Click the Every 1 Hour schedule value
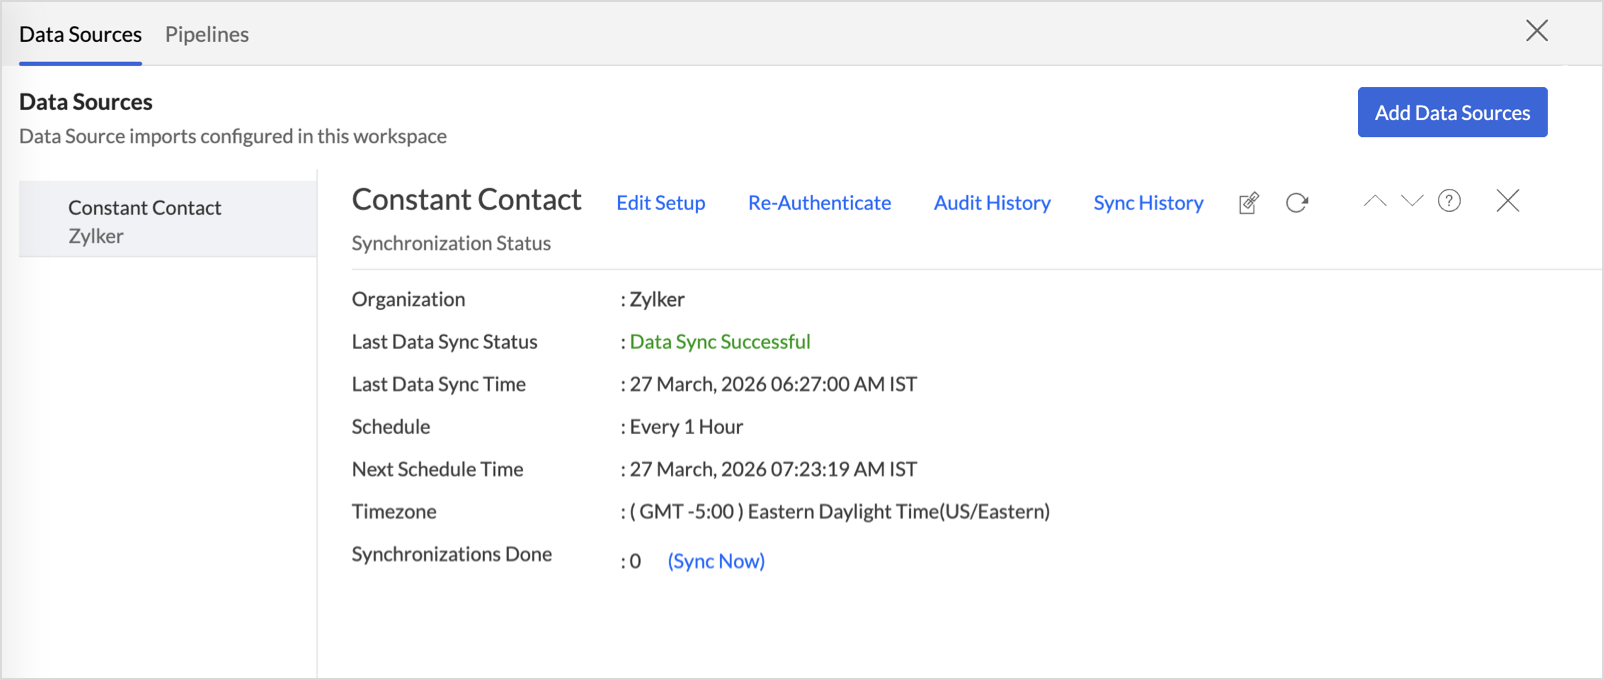The height and width of the screenshot is (680, 1604). tap(686, 427)
